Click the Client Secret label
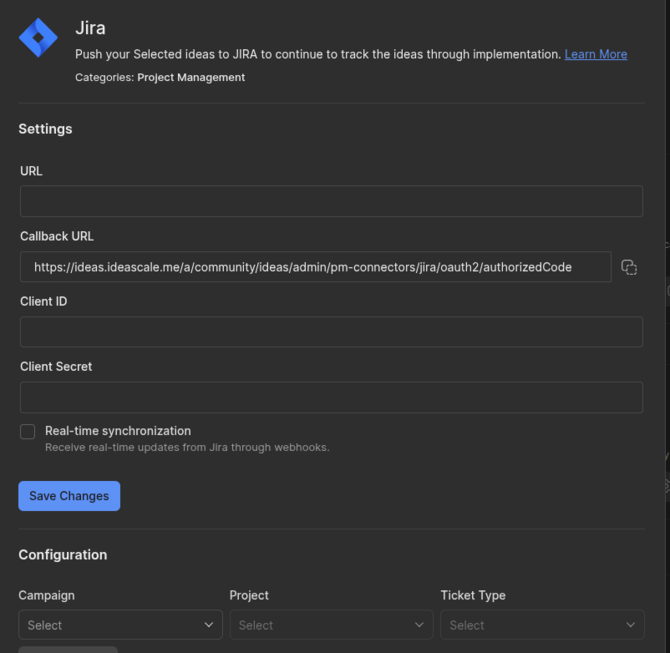 click(x=56, y=367)
